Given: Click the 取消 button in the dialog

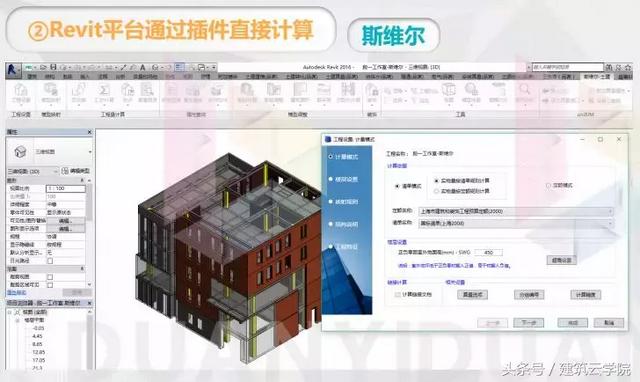Looking at the screenshot, I should [609, 323].
